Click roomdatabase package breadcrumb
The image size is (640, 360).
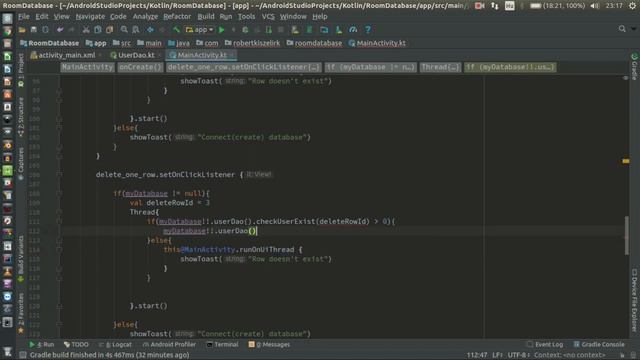(314, 43)
